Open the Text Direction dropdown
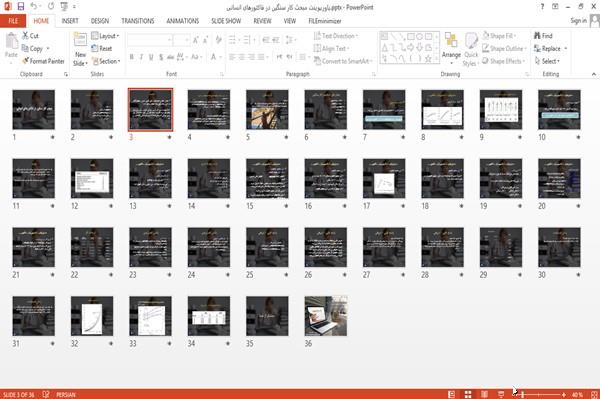 coord(336,36)
